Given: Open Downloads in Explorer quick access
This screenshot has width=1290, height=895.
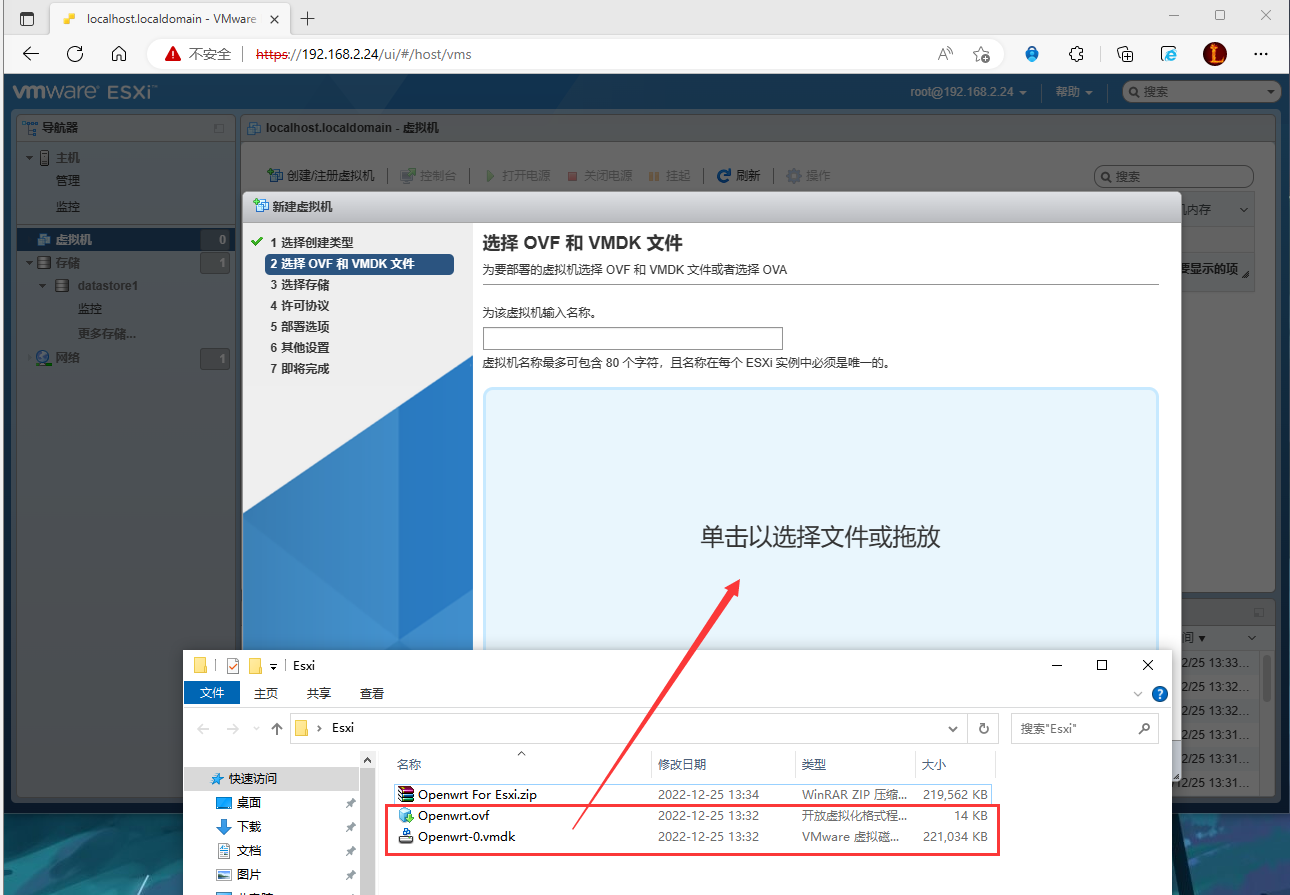Looking at the screenshot, I should pos(249,827).
